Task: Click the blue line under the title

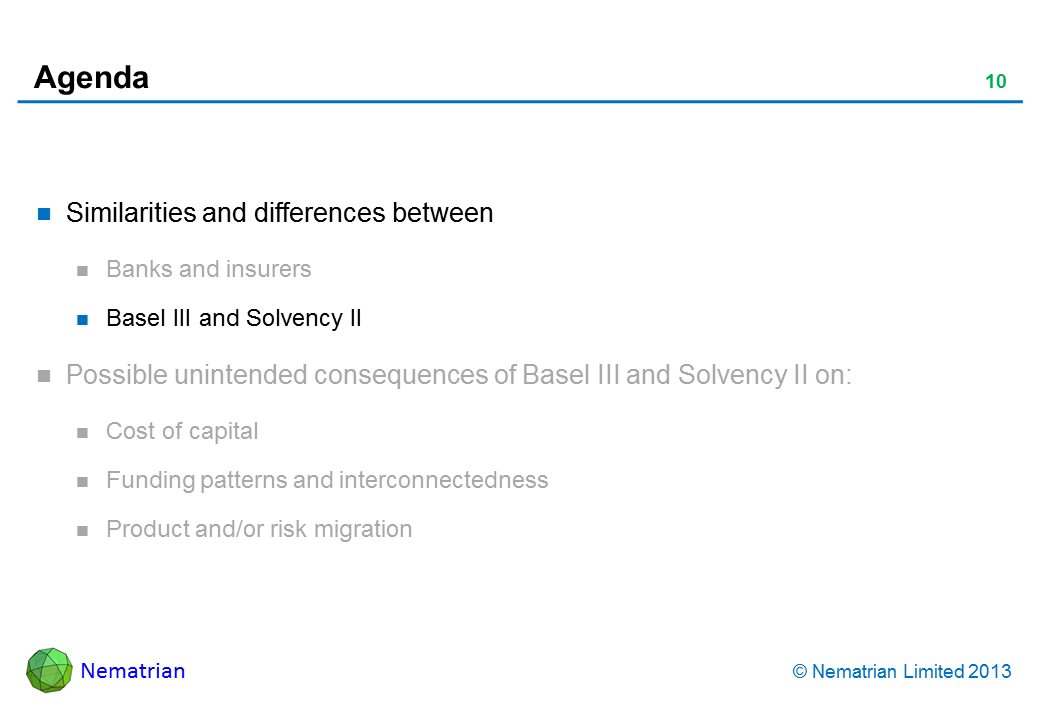Action: click(x=520, y=102)
